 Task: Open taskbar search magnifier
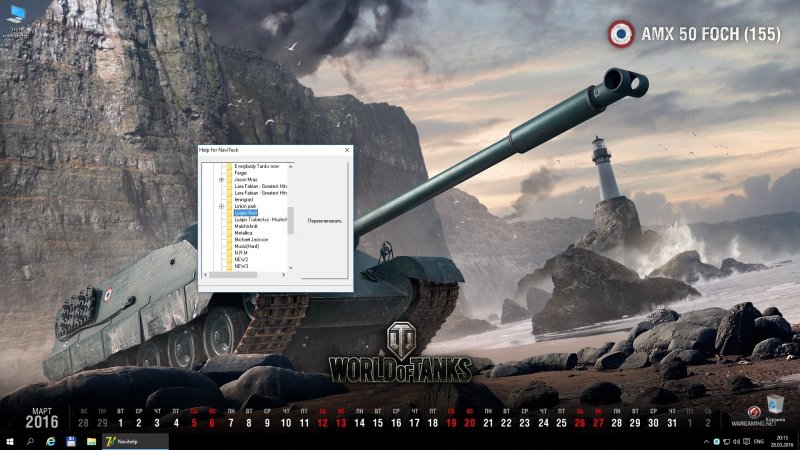click(30, 441)
